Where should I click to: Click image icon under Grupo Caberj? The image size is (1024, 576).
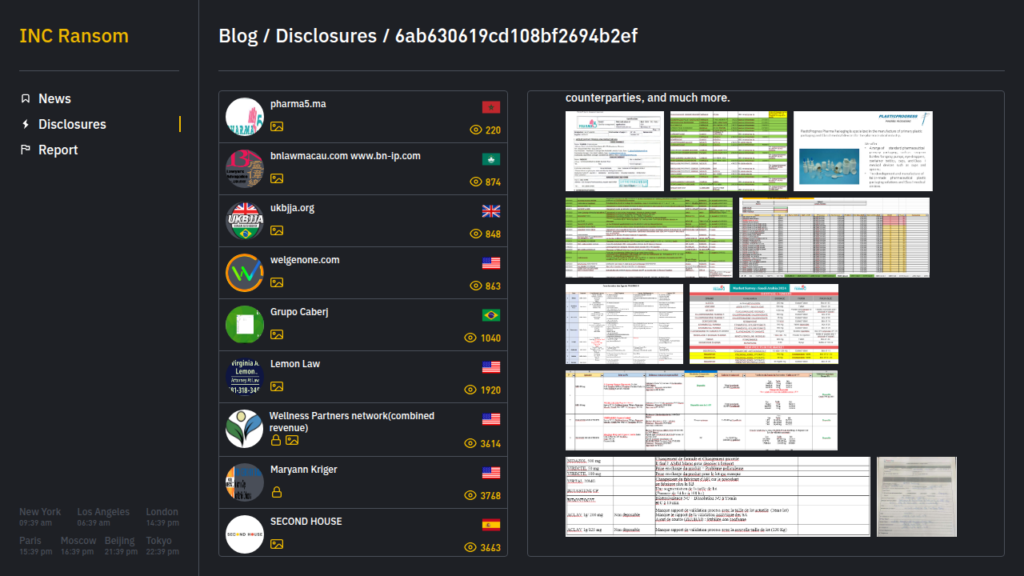click(x=277, y=334)
